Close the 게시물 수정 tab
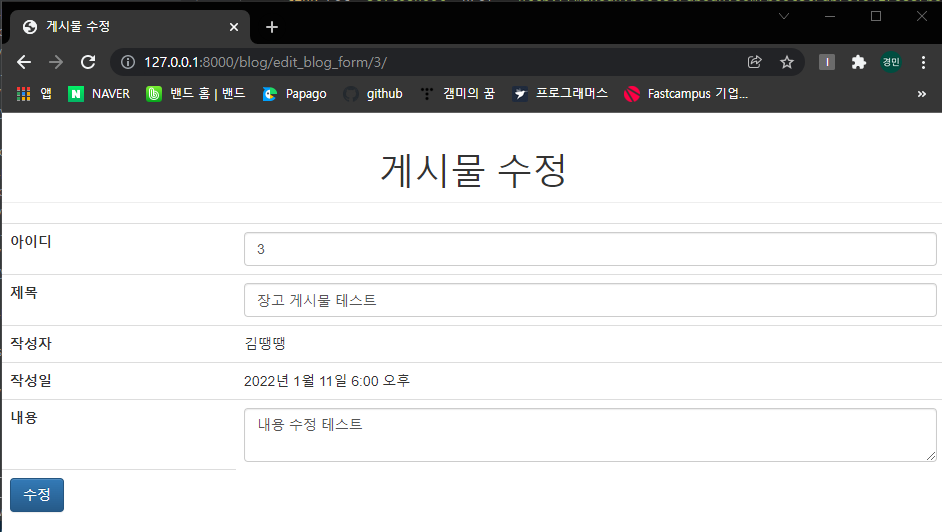Viewport: 942px width, 532px height. [234, 27]
